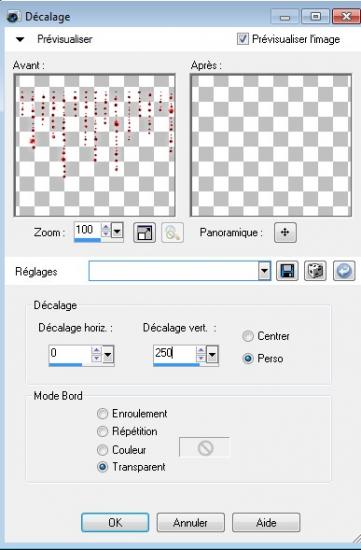Click the Aide button
Screen dimensions: 361x550
tap(266, 523)
